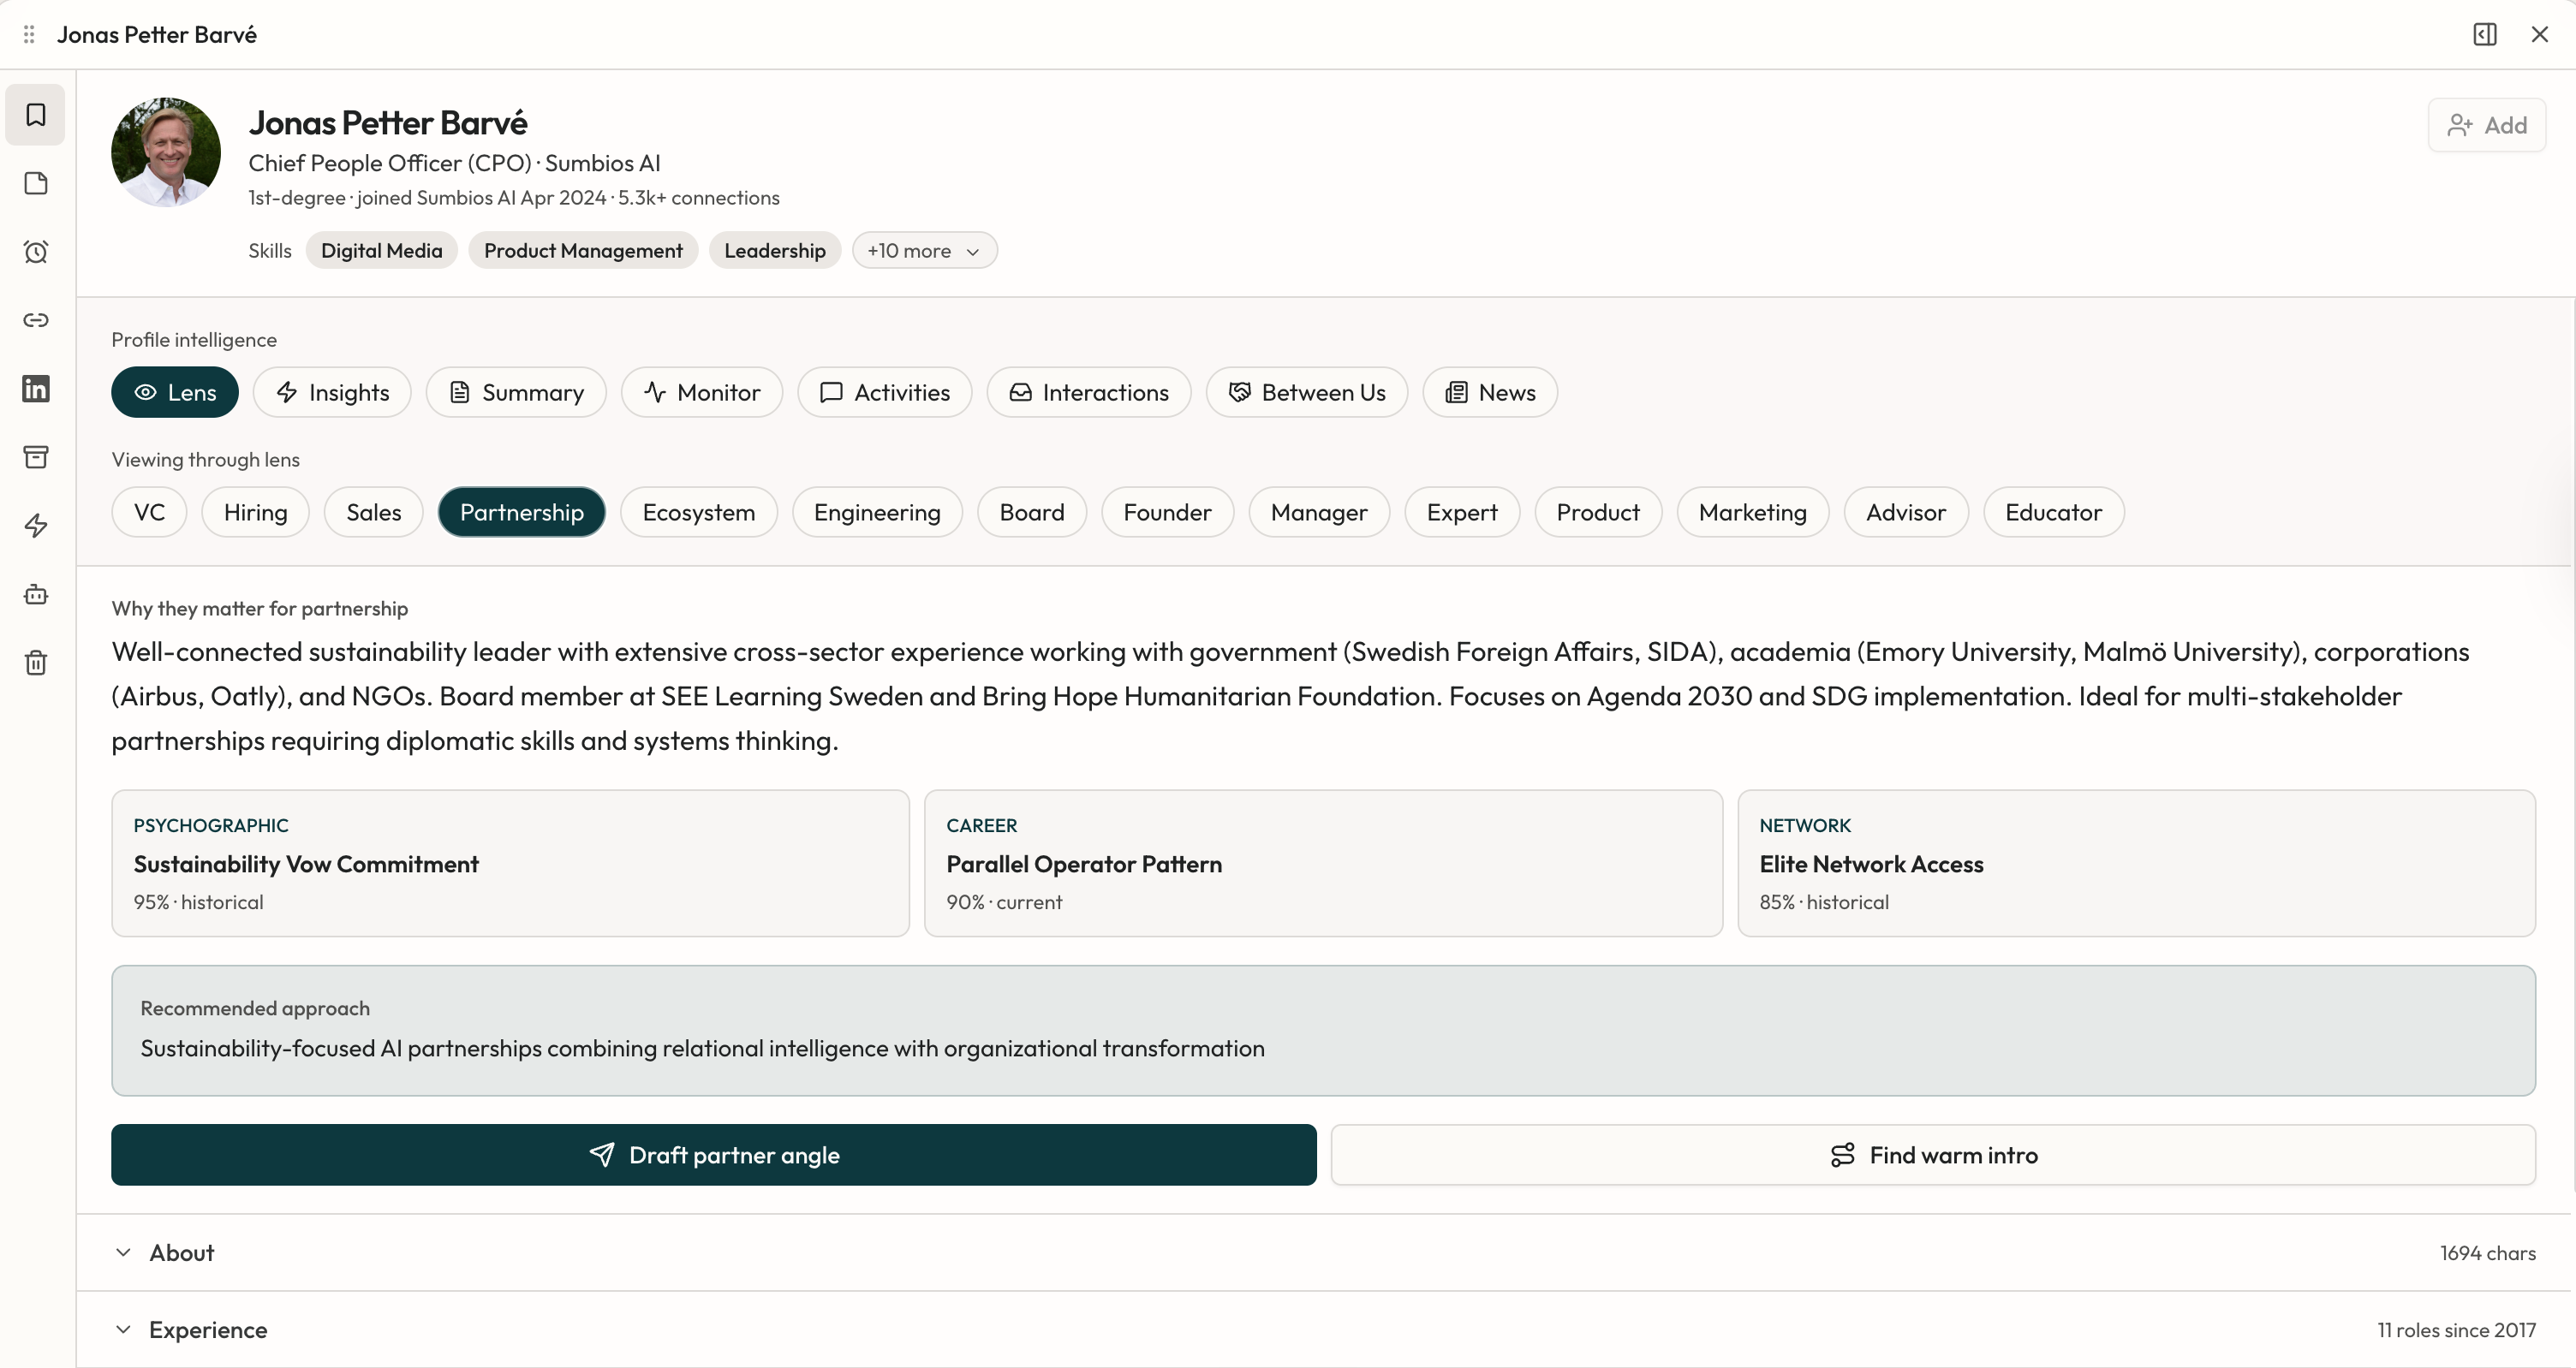The height and width of the screenshot is (1368, 2576).
Task: Select the Expert lens
Action: pos(1462,512)
